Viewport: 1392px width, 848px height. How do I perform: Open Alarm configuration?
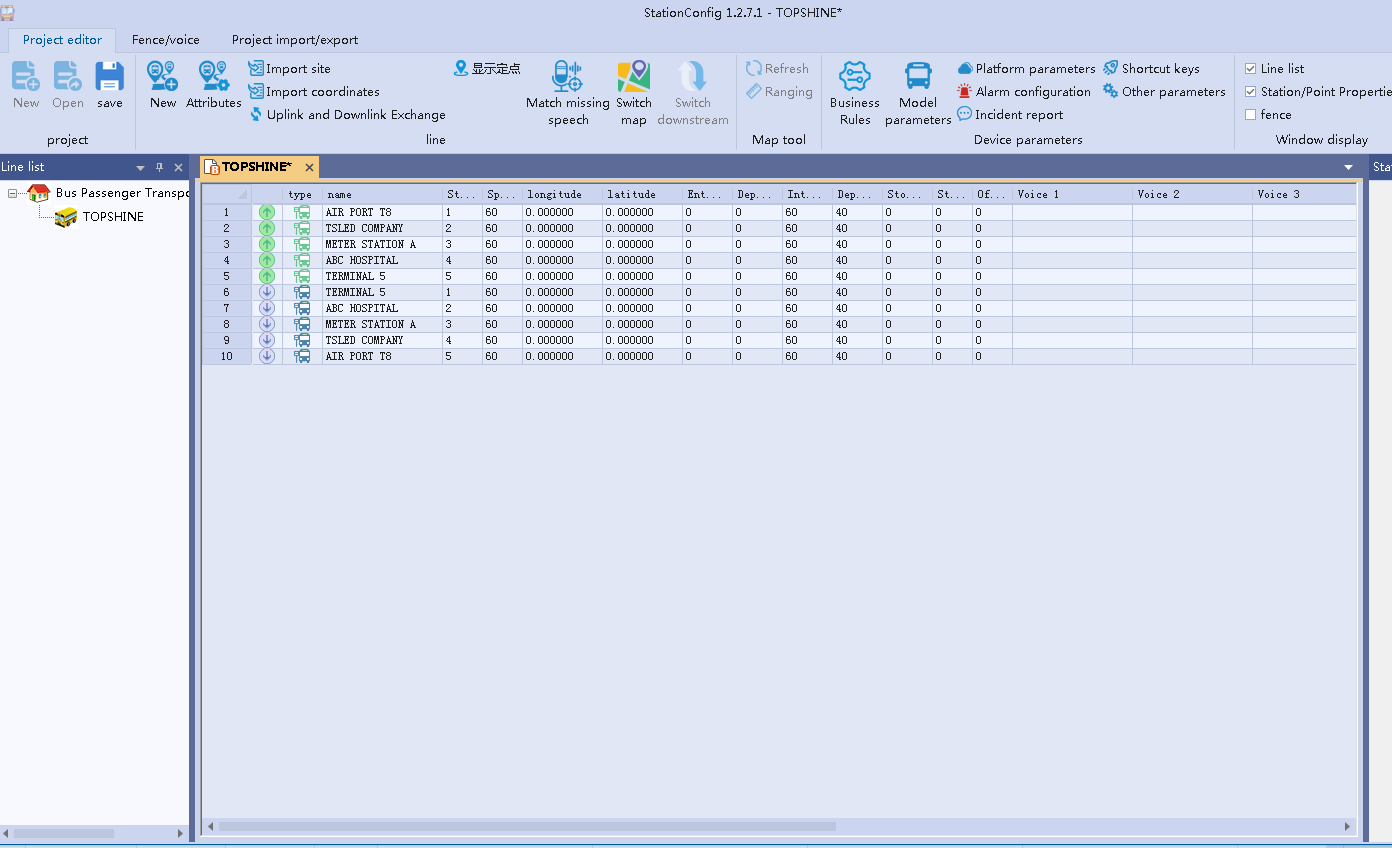pos(1032,92)
